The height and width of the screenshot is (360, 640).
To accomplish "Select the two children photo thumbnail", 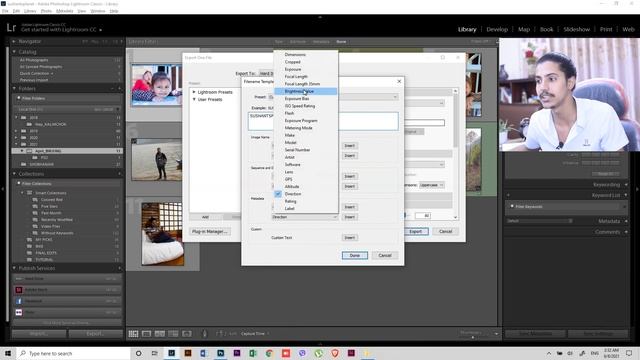I will coord(156,85).
